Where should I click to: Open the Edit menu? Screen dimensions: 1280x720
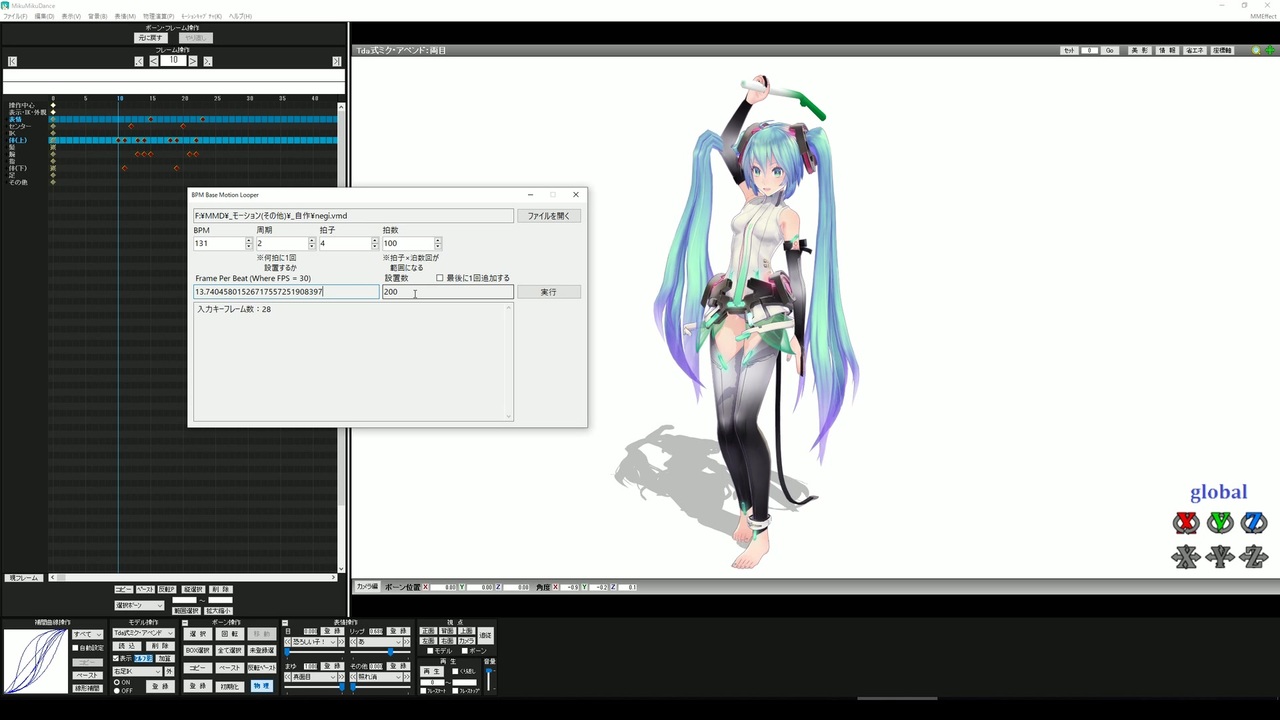pyautogui.click(x=45, y=16)
